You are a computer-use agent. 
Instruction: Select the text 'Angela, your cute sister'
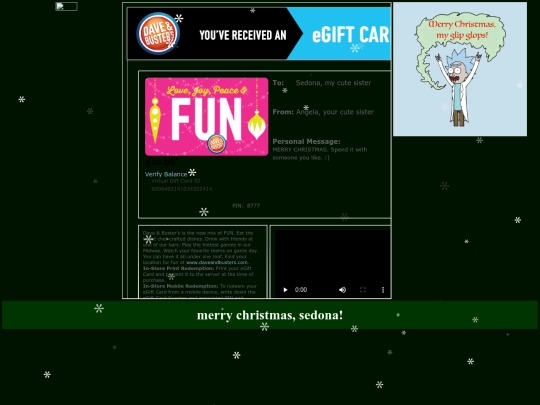pos(335,112)
